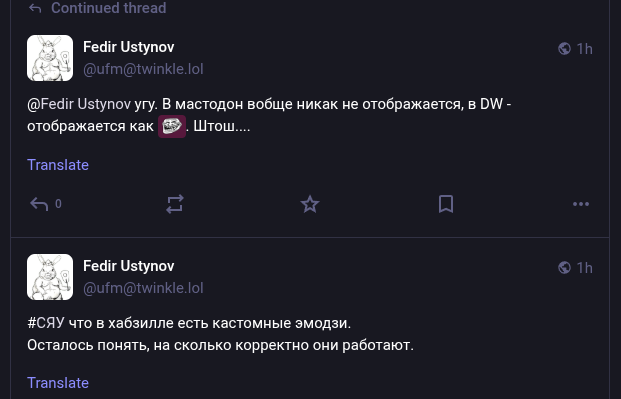Open the Continued thread link
Screen dimensions: 621x399
(x=109, y=8)
